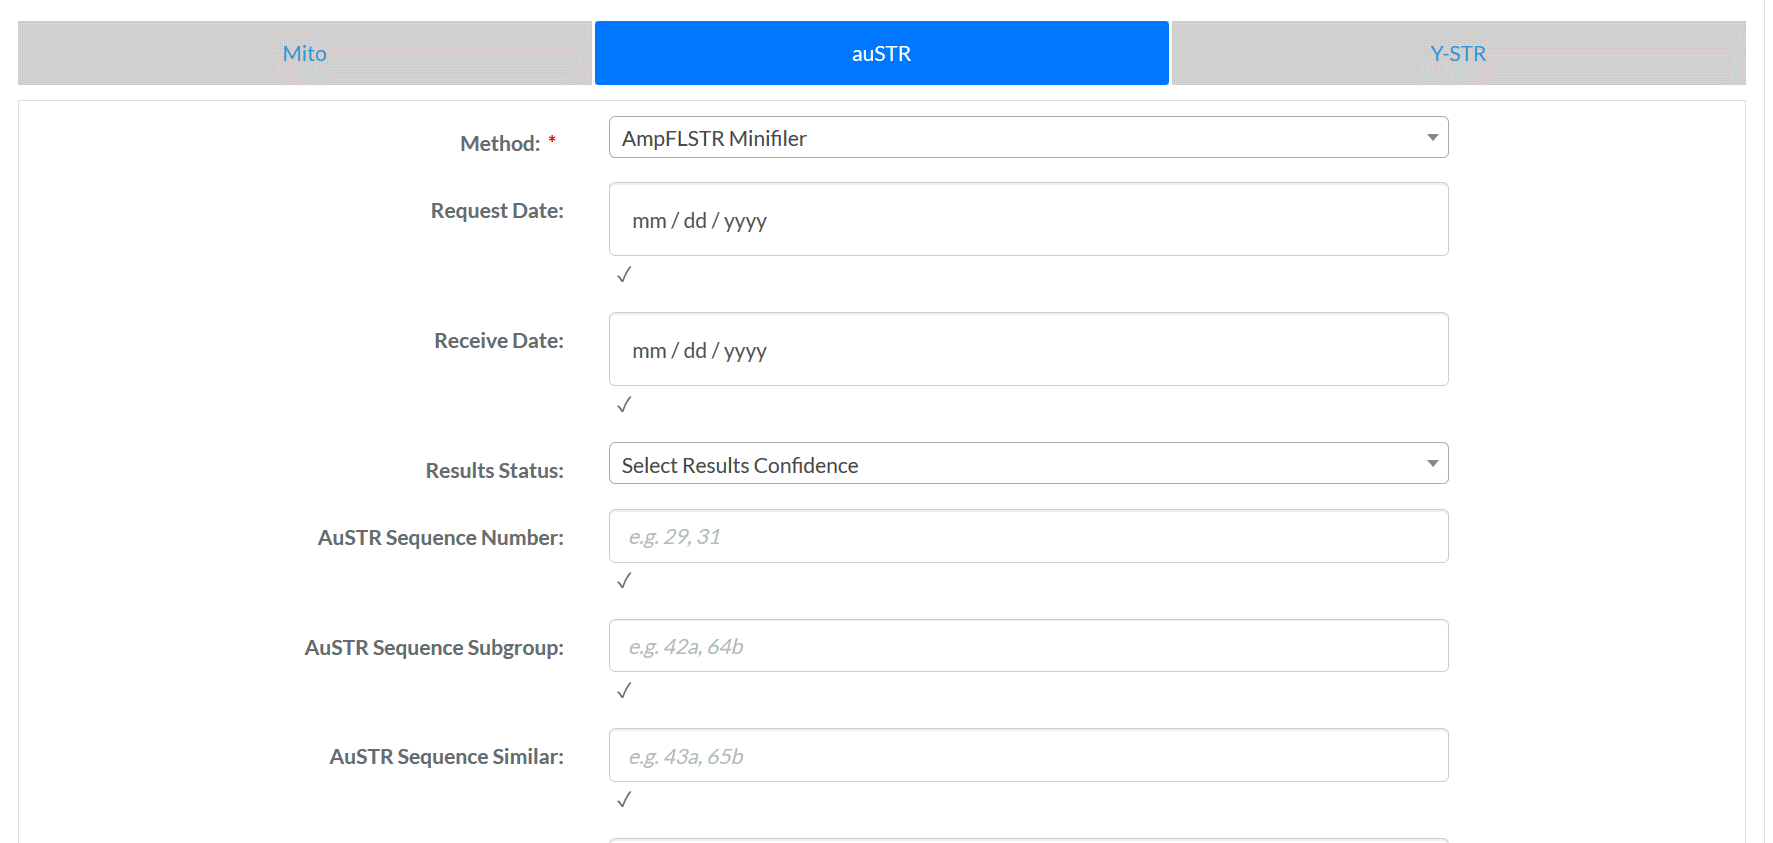Click the Method field label
Image resolution: width=1773 pixels, height=843 pixels.
pos(500,143)
